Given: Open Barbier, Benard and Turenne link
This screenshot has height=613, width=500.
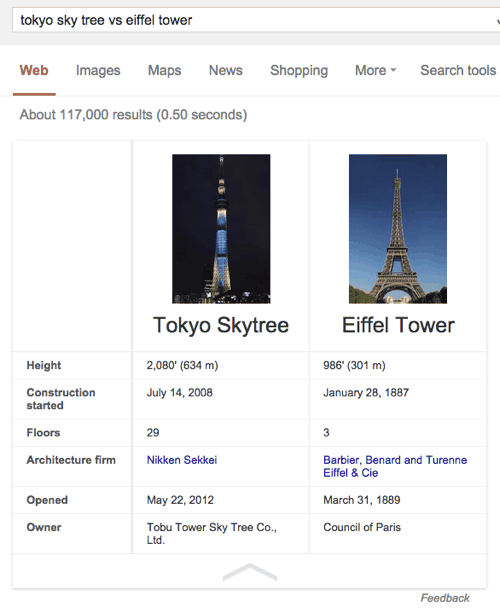Looking at the screenshot, I should (395, 460).
